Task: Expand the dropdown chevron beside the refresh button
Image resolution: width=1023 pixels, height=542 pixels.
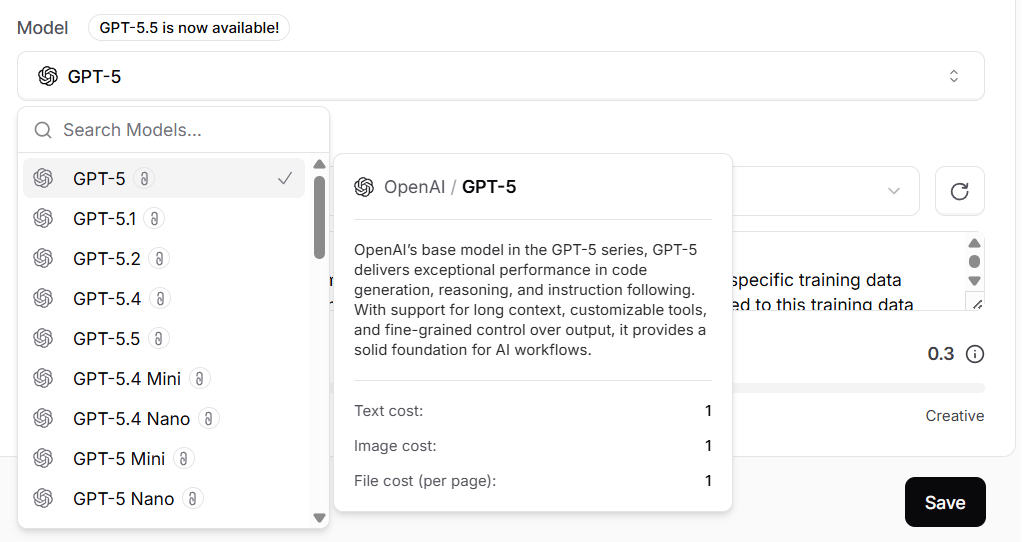Action: pyautogui.click(x=894, y=191)
